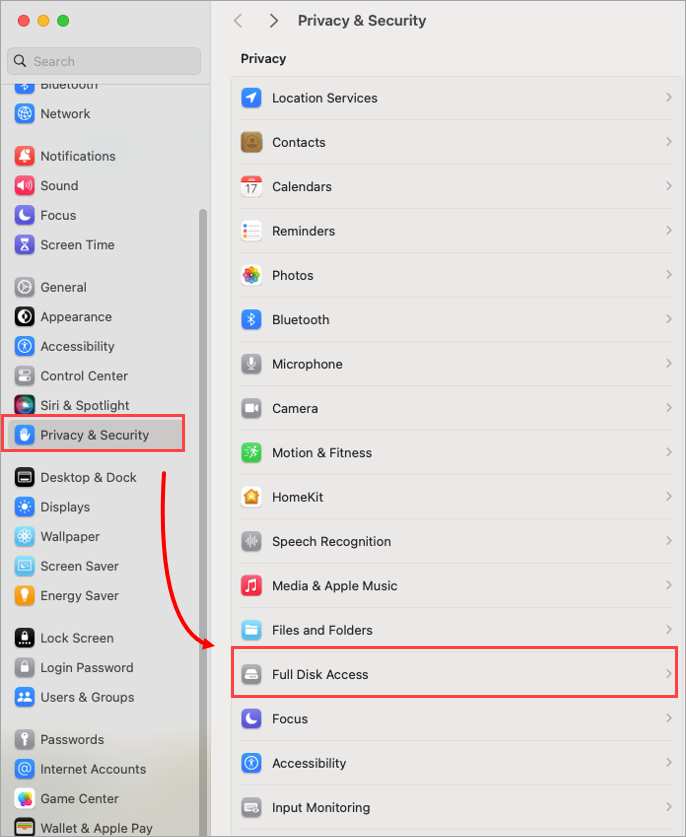
Task: Open Files and Folders via chevron
Action: [668, 629]
